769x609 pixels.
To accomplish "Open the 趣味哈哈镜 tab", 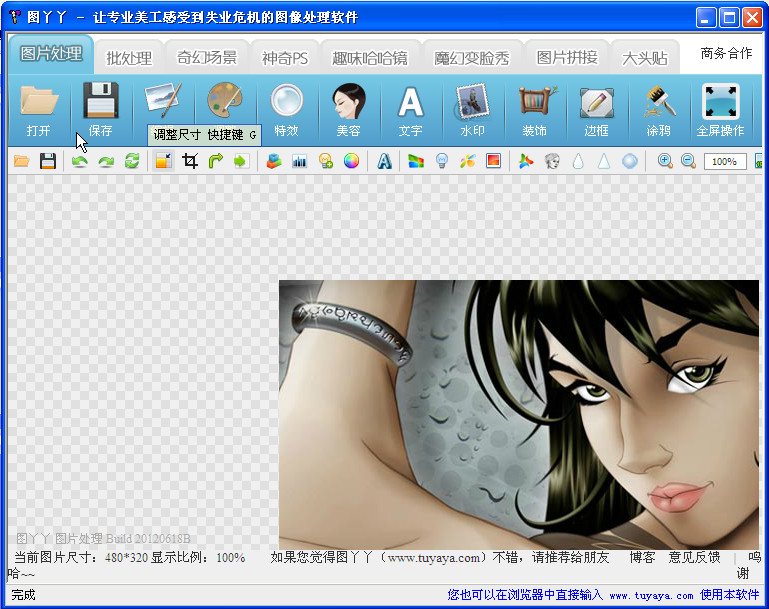I will coord(370,58).
